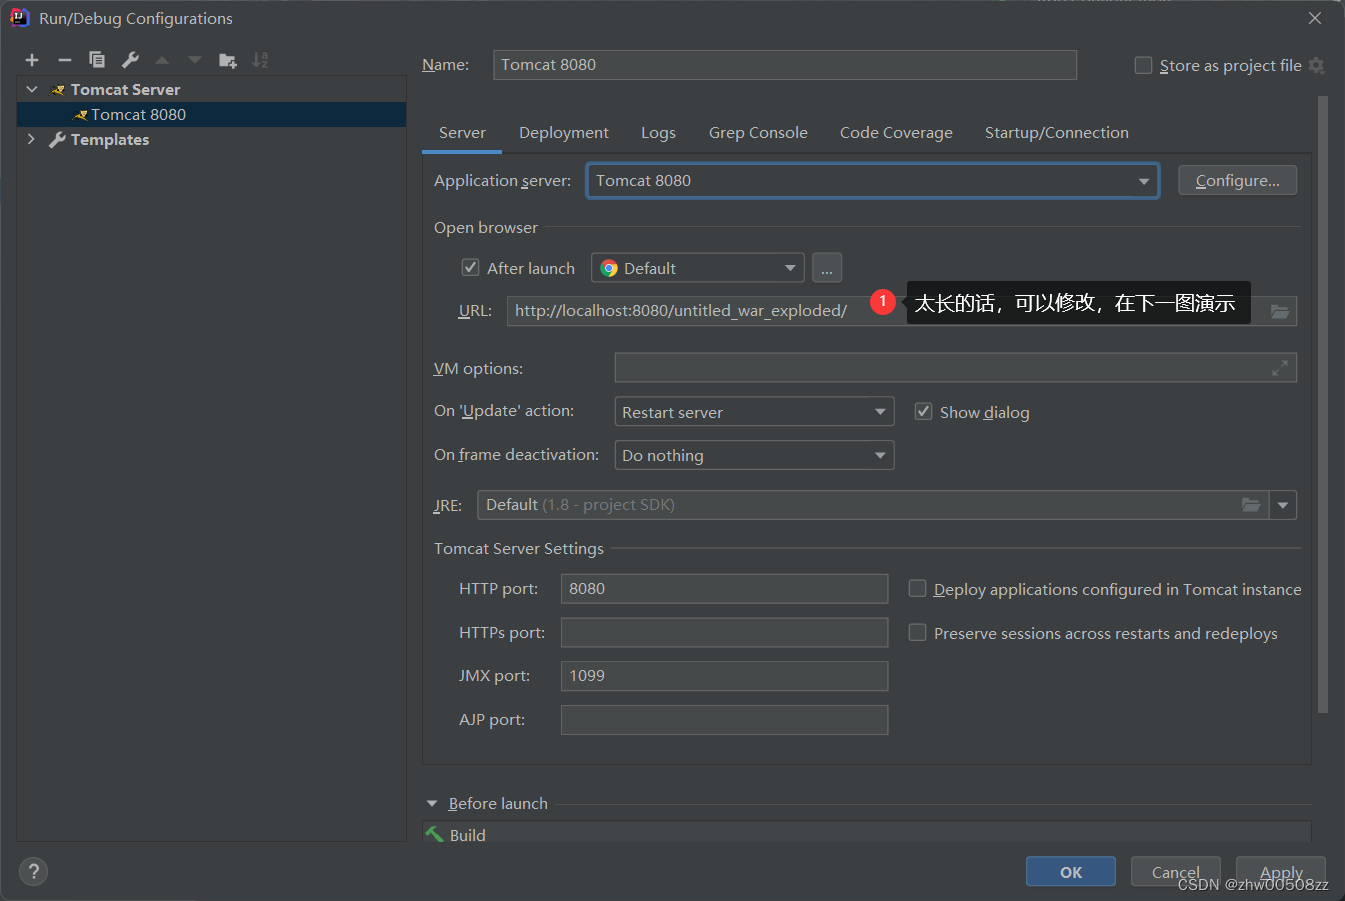Open the Logs tab
The height and width of the screenshot is (901, 1345).
658,133
